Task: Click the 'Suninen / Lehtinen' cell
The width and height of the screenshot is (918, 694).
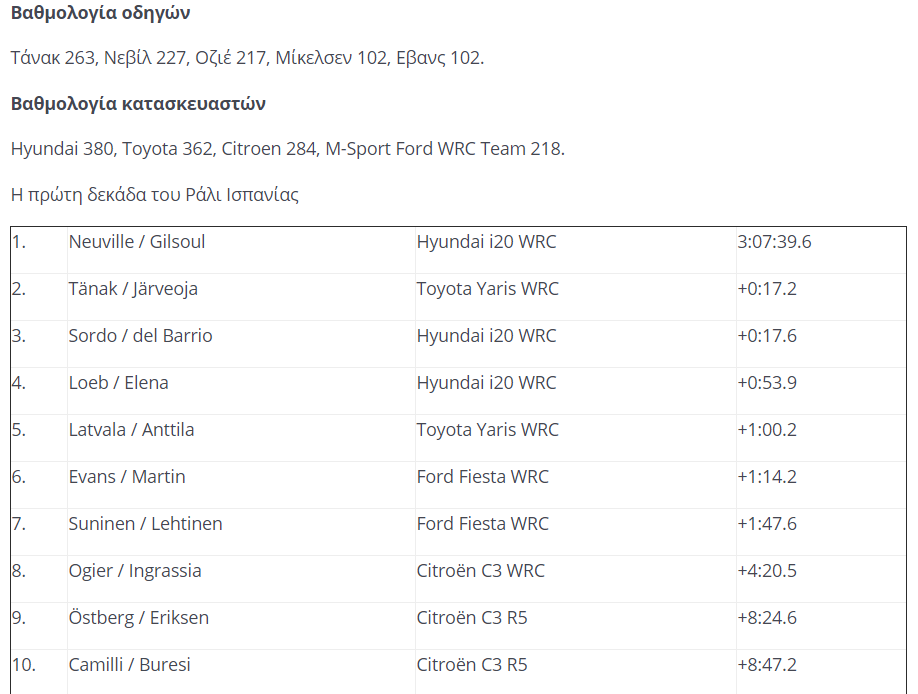Action: point(146,524)
